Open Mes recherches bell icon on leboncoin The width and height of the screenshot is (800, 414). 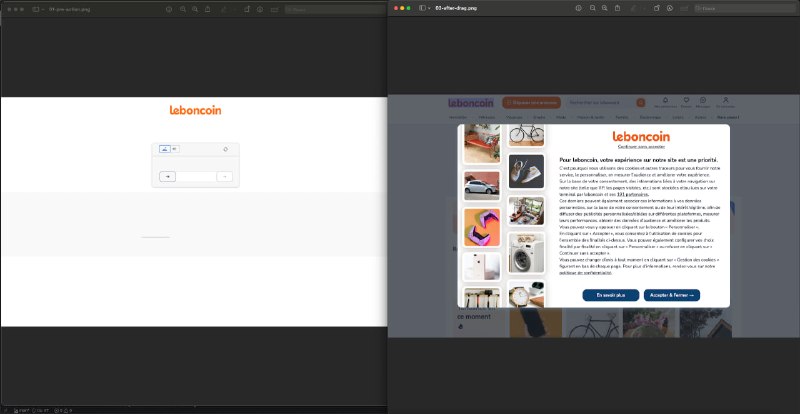[x=665, y=102]
